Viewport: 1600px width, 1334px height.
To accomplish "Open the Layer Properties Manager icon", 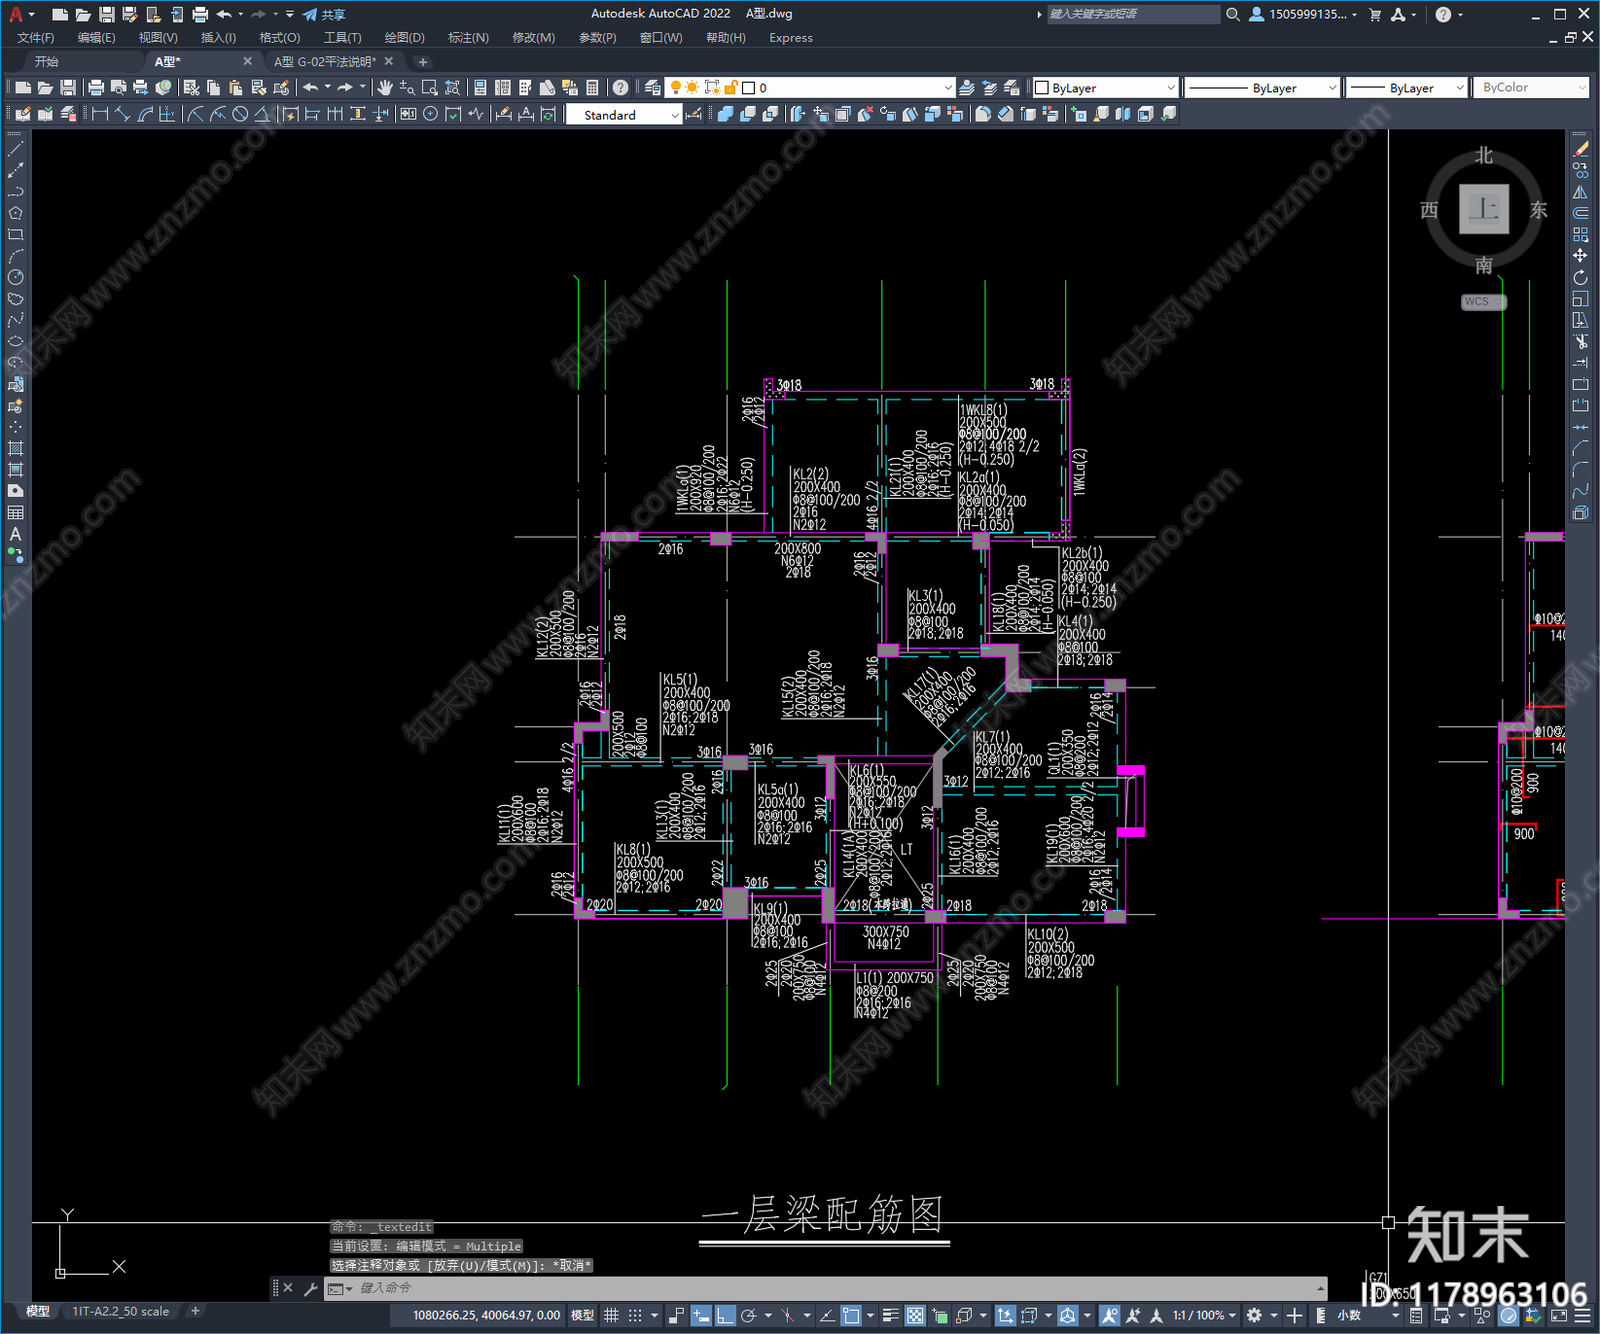I will [x=653, y=88].
